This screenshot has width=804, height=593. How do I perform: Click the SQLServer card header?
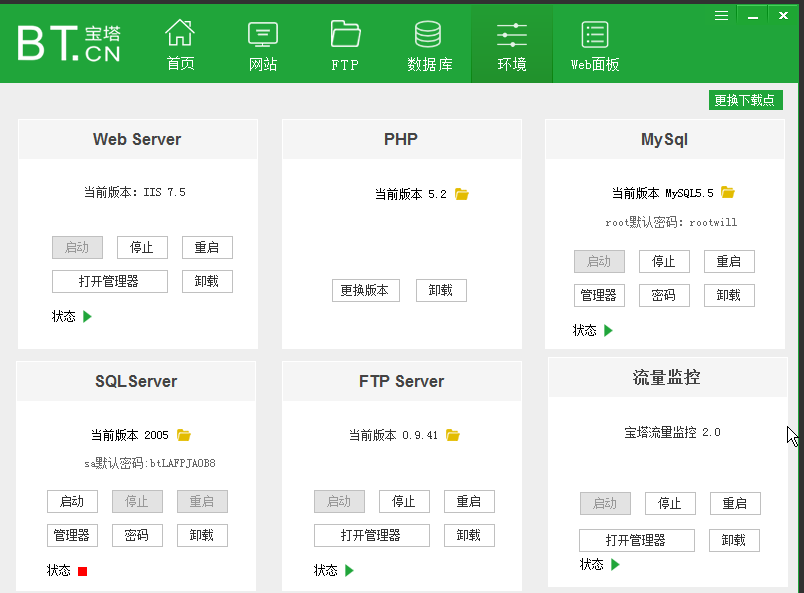136,382
